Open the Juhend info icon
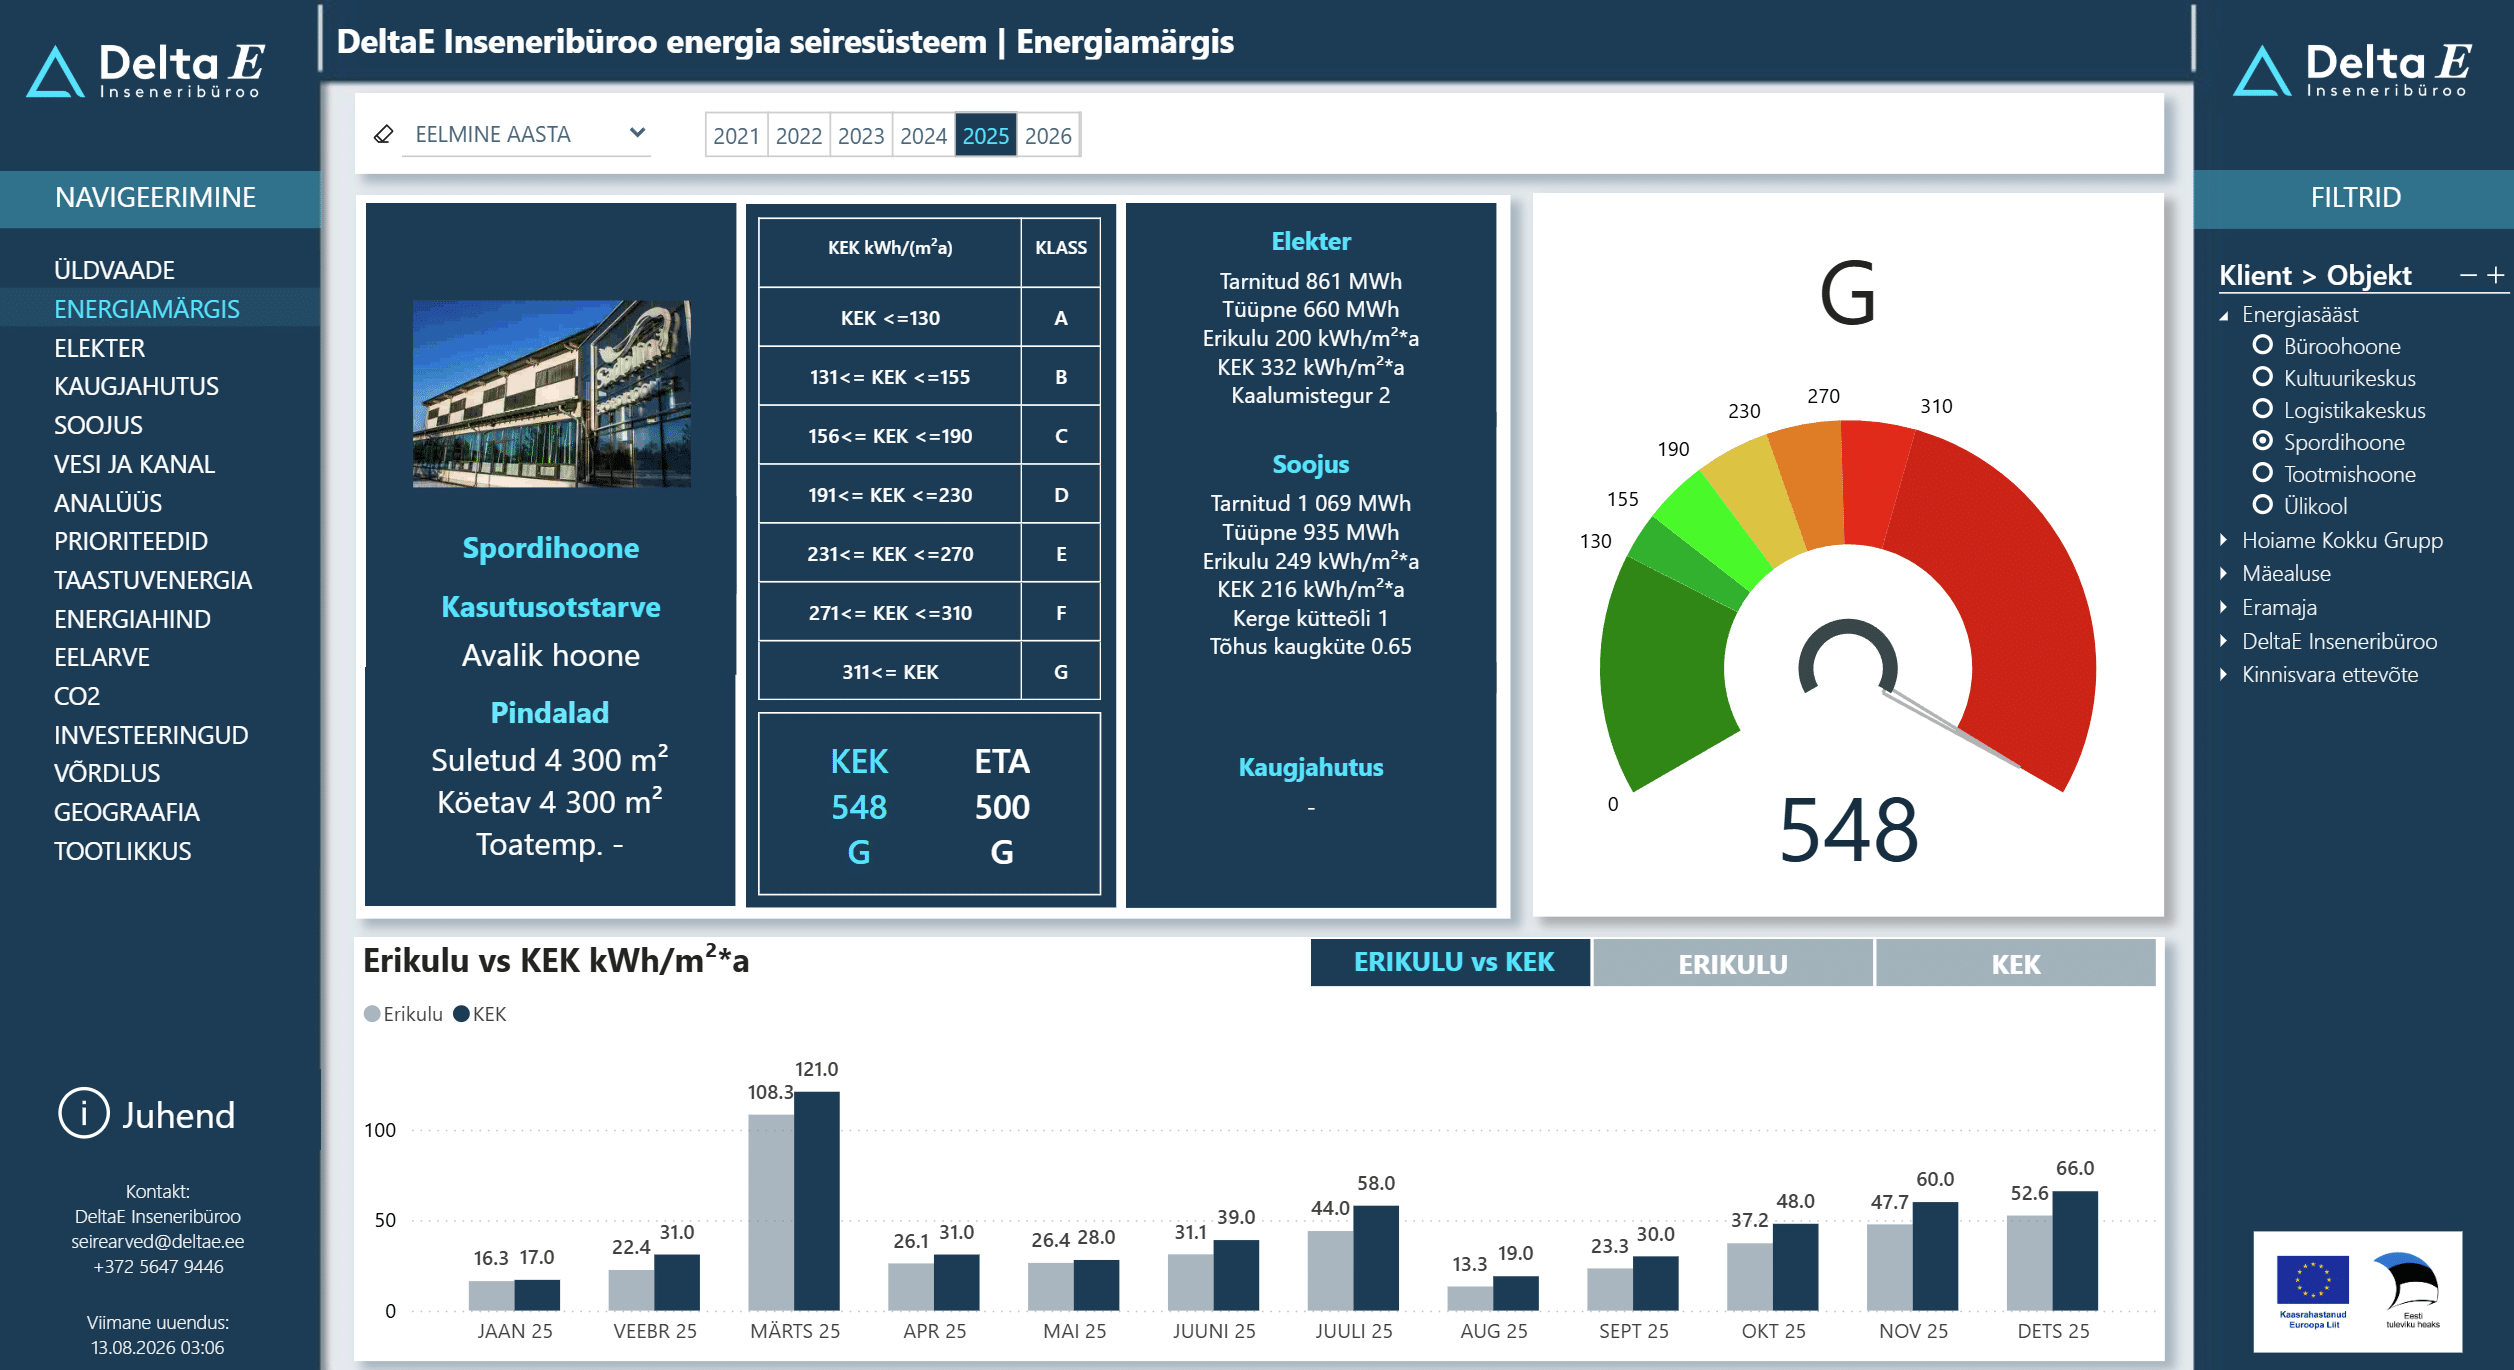The image size is (2514, 1370). 83,1113
